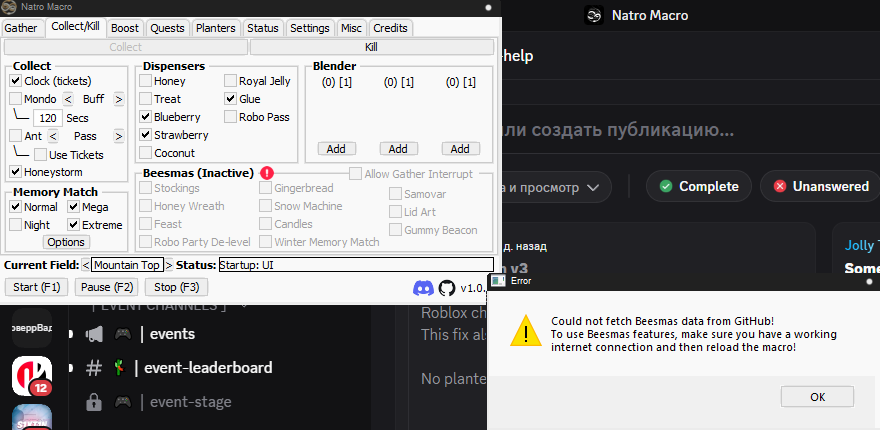This screenshot has height=430, width=880.
Task: Open the Discord link icon in Natro Macro
Action: [x=423, y=288]
